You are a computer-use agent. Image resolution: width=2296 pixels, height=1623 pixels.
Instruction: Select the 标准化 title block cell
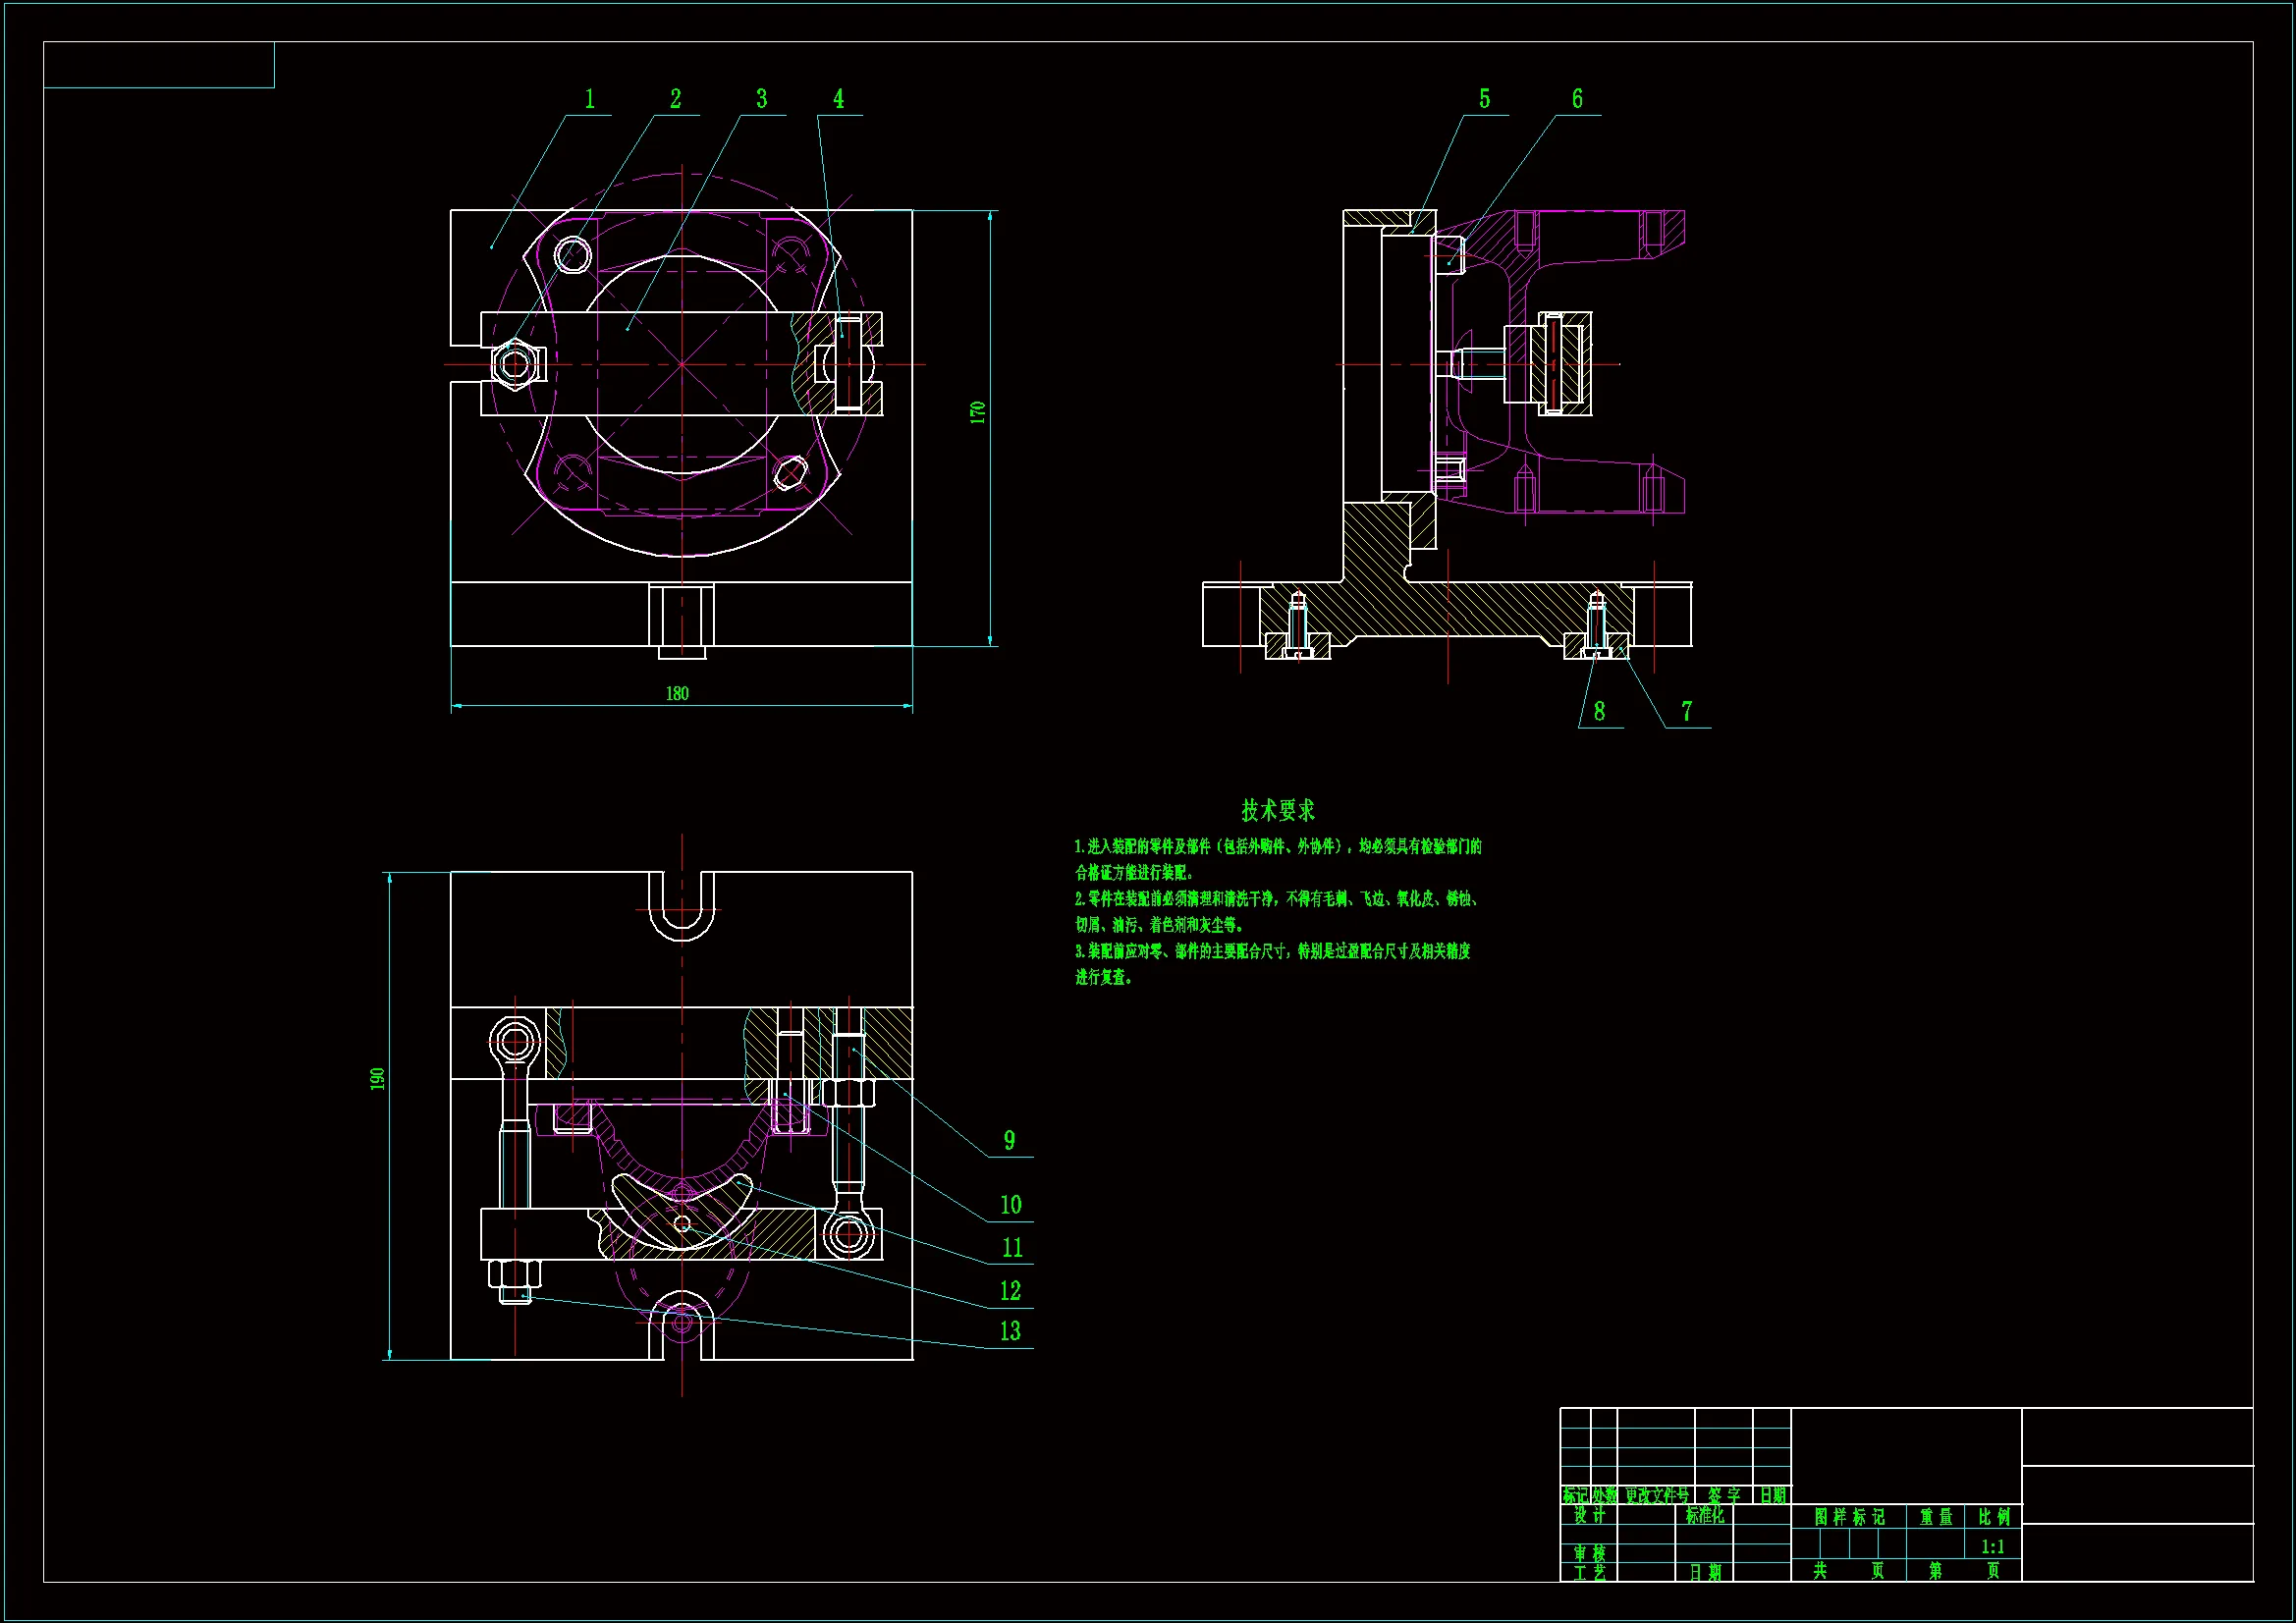pos(1704,1516)
